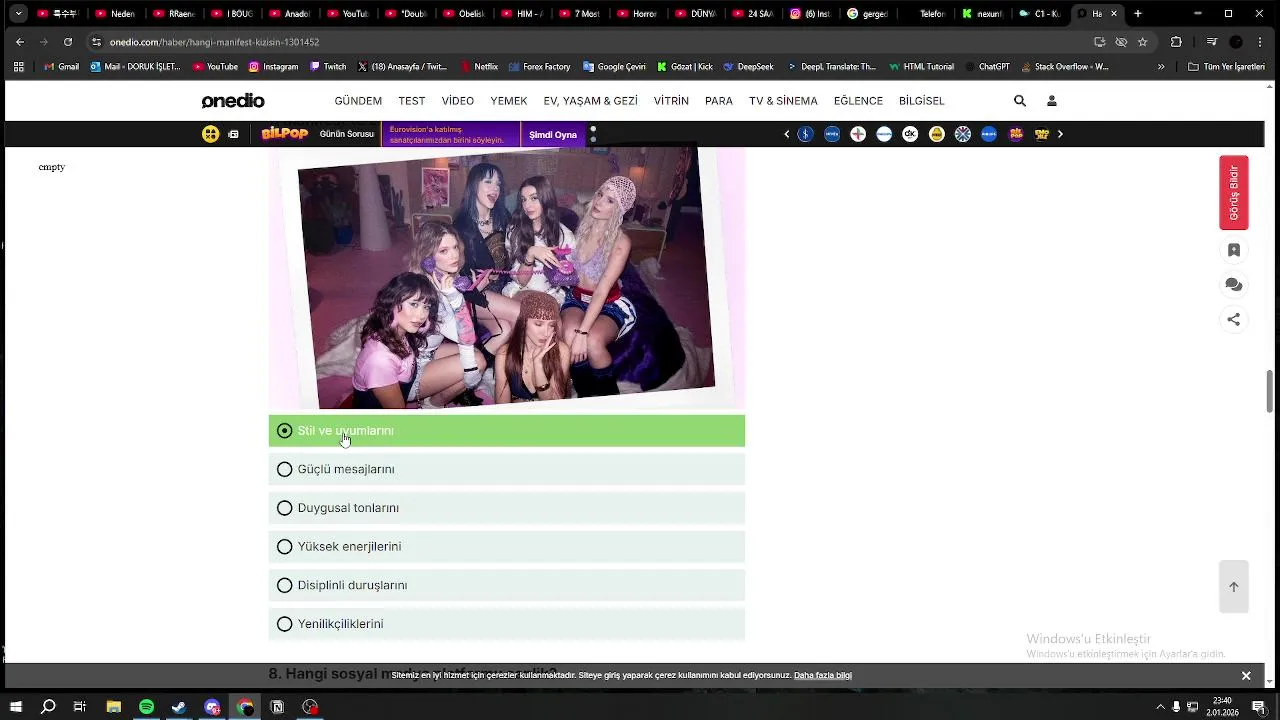This screenshot has height=720, width=1280.
Task: Select the 'Yenilikçiliklerini' radio option
Action: click(x=506, y=624)
